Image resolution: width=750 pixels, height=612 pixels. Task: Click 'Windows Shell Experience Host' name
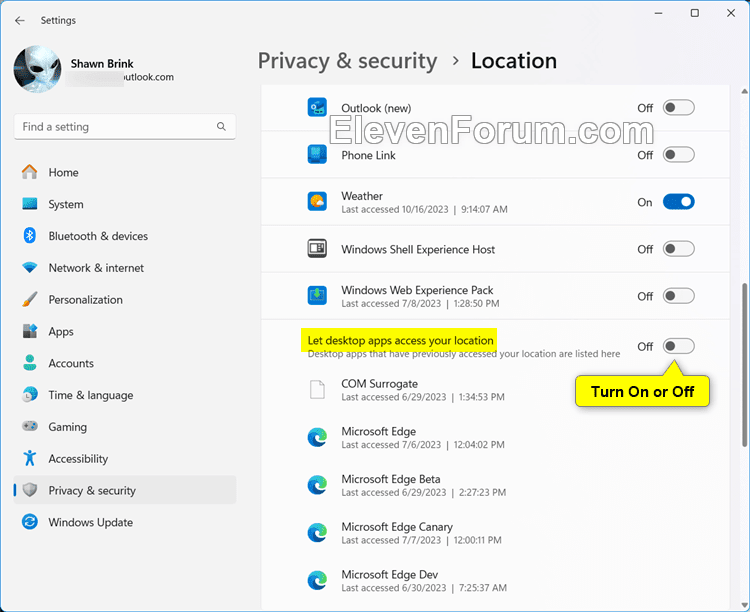(x=418, y=250)
